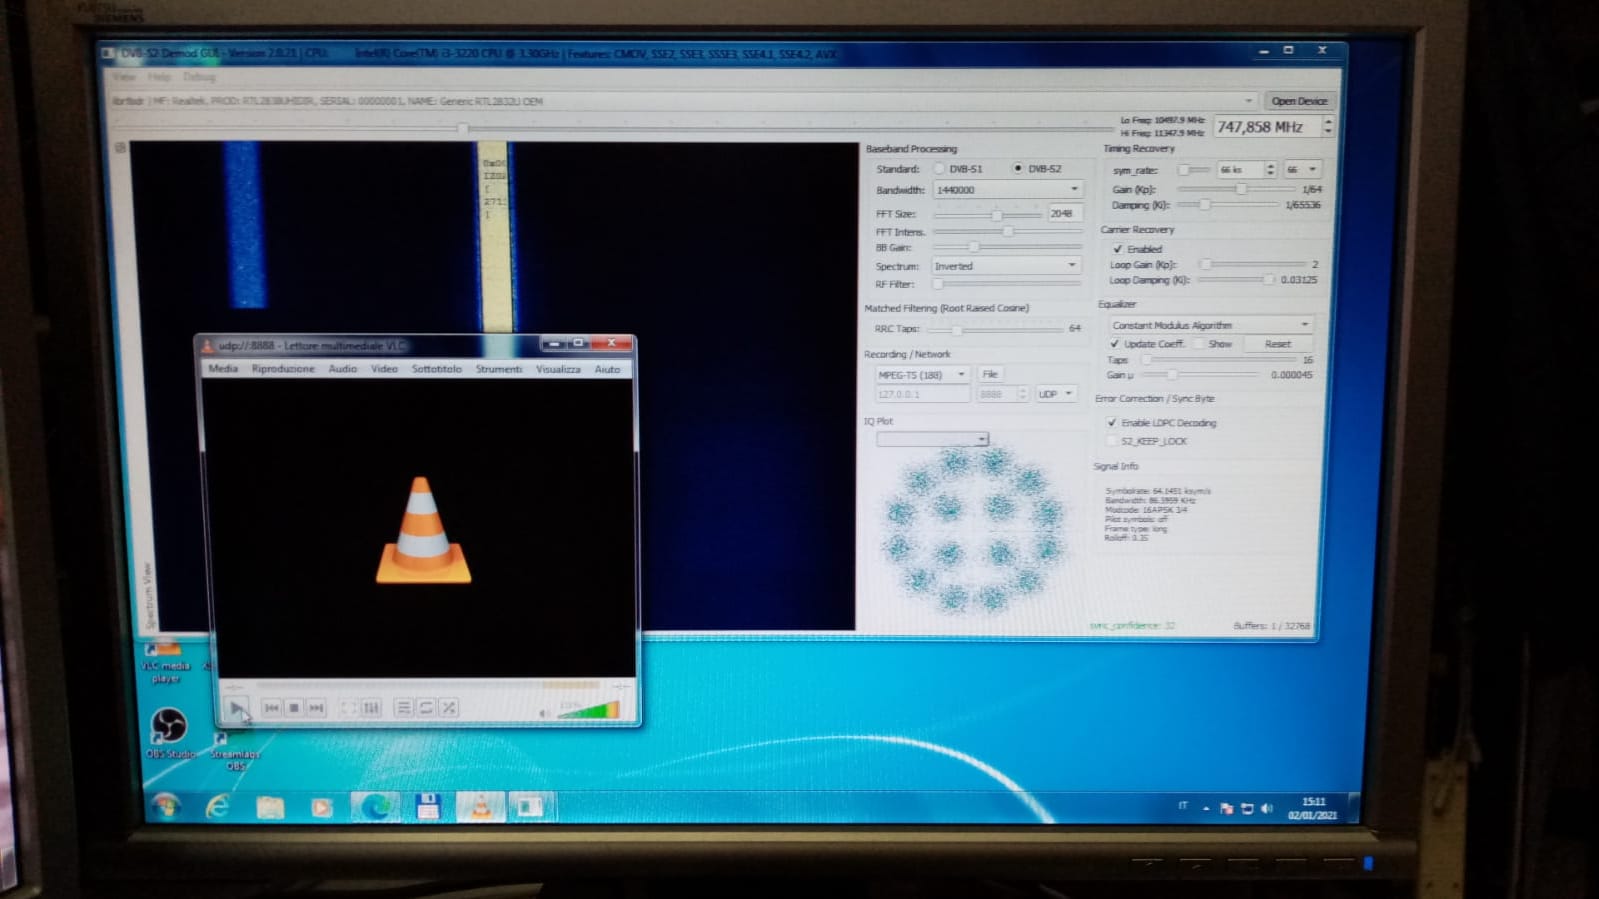Click the 8888 port field

1002,394
